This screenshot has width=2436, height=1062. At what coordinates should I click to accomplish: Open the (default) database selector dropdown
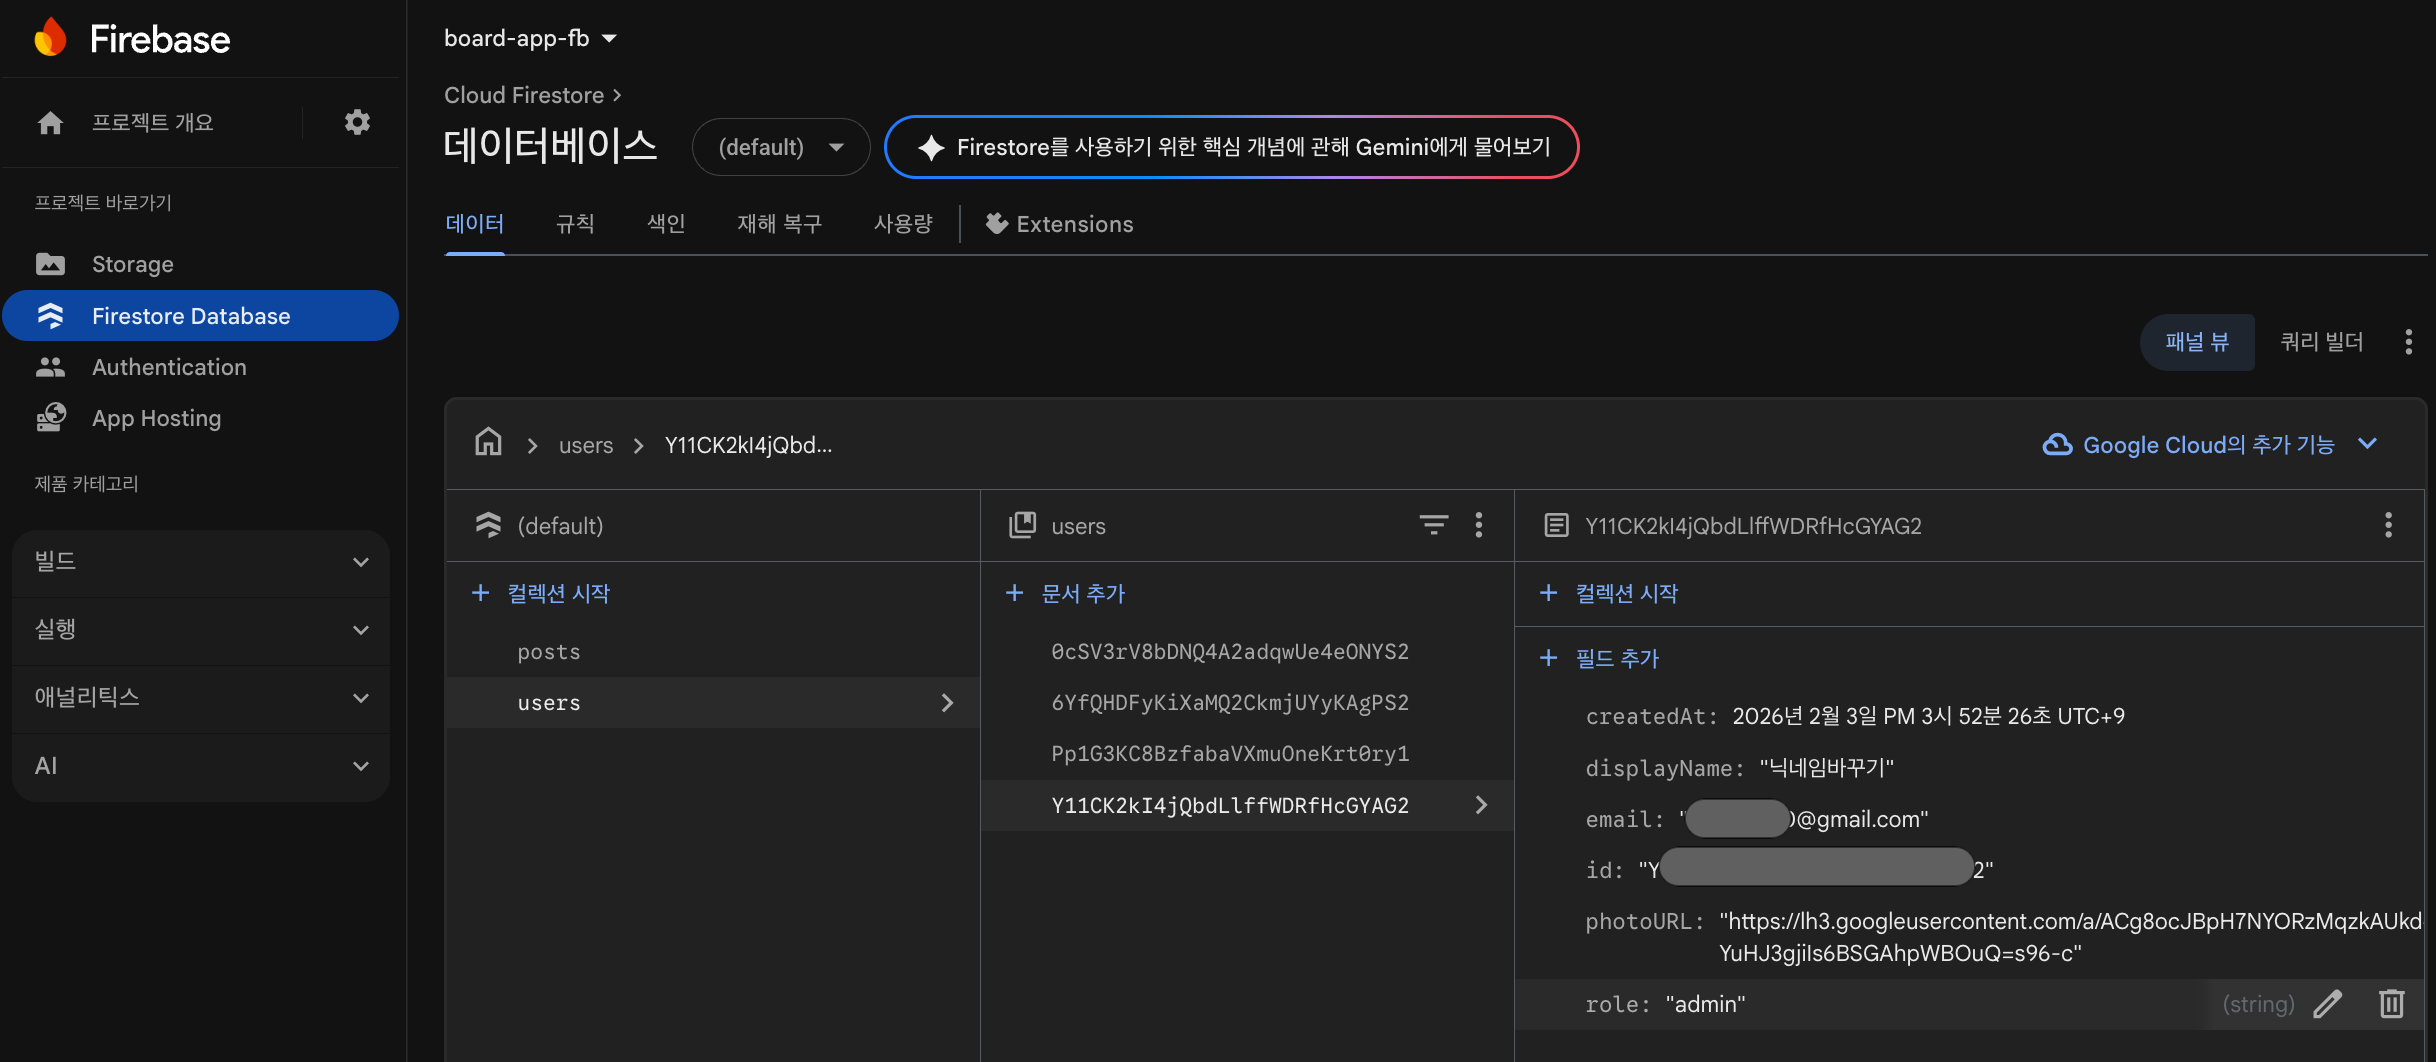[781, 147]
